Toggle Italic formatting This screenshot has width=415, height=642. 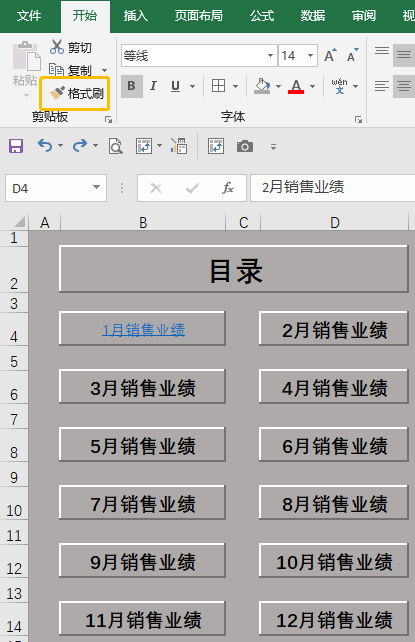click(153, 86)
